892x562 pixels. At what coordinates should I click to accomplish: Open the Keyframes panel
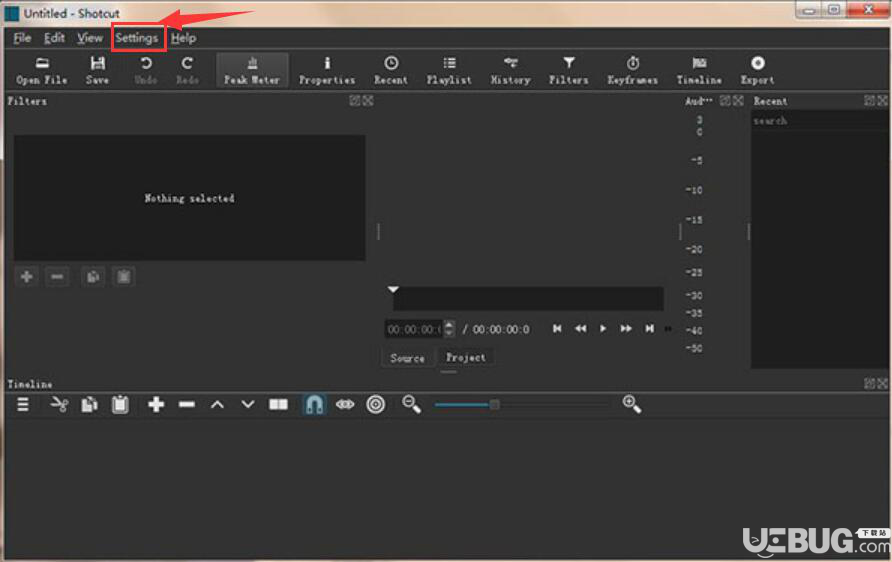tap(632, 71)
